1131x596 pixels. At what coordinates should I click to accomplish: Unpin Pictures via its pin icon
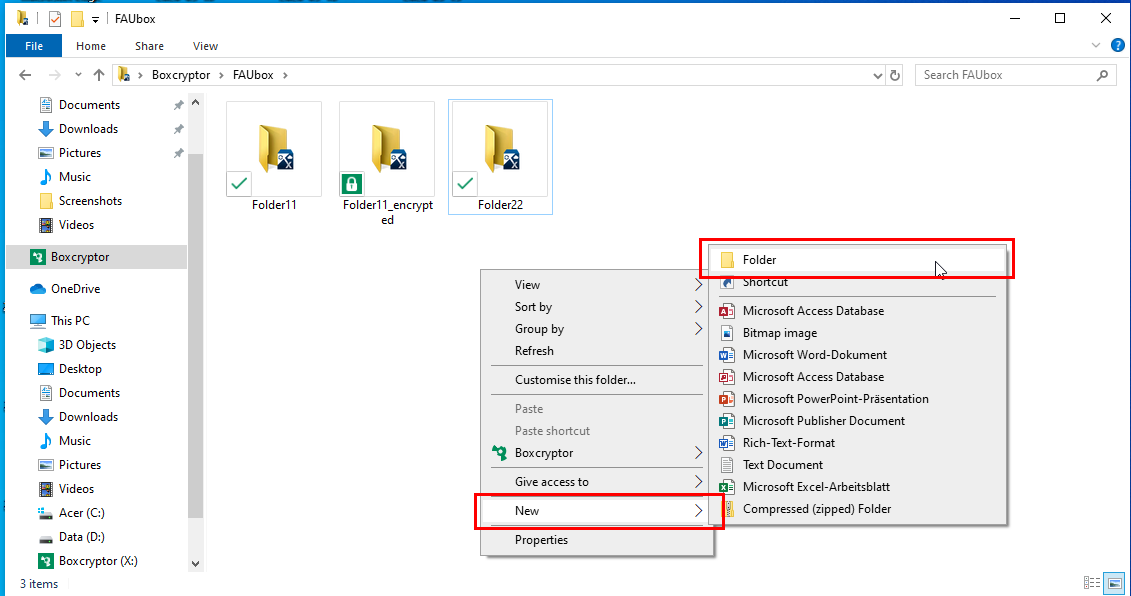[x=178, y=153]
